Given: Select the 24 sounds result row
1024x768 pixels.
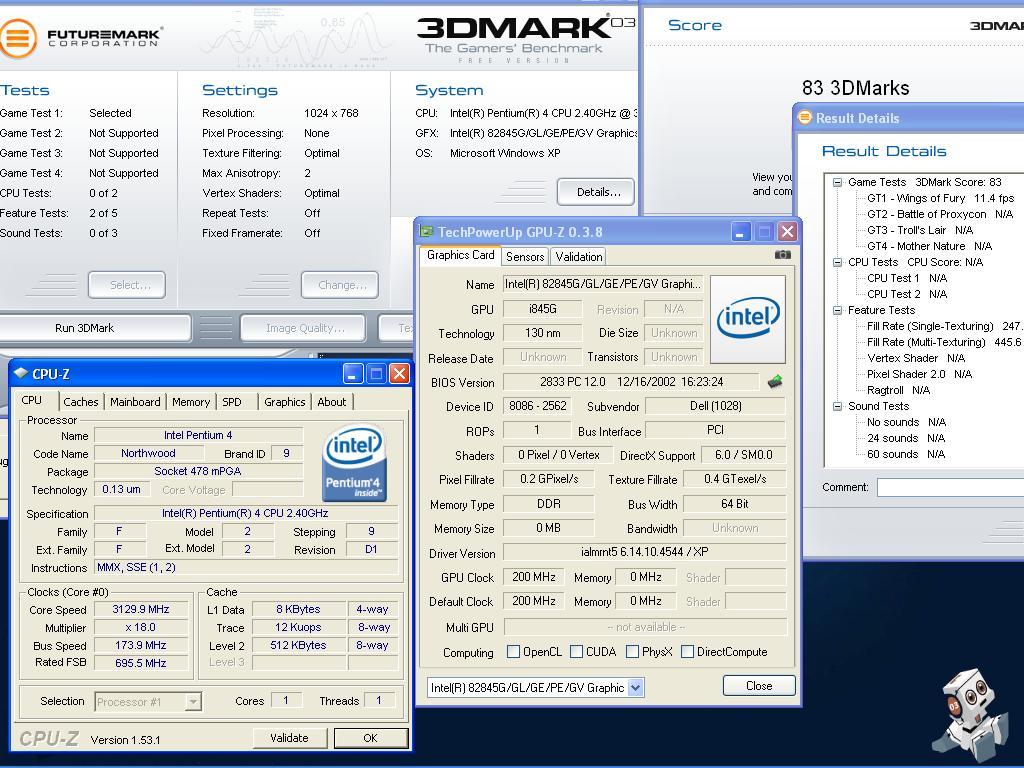Looking at the screenshot, I should (x=906, y=438).
